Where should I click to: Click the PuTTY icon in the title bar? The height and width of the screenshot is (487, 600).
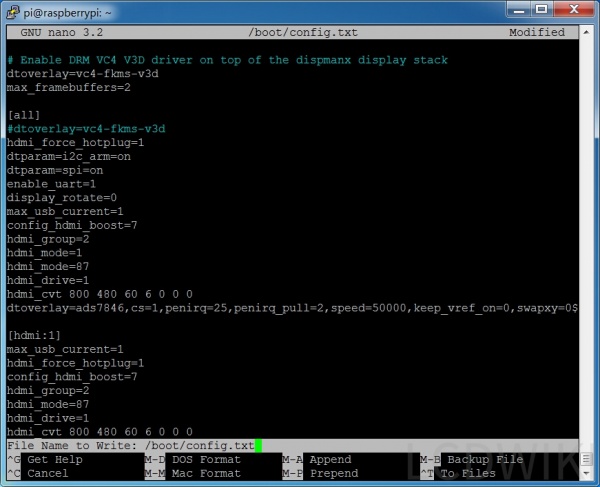pos(13,10)
